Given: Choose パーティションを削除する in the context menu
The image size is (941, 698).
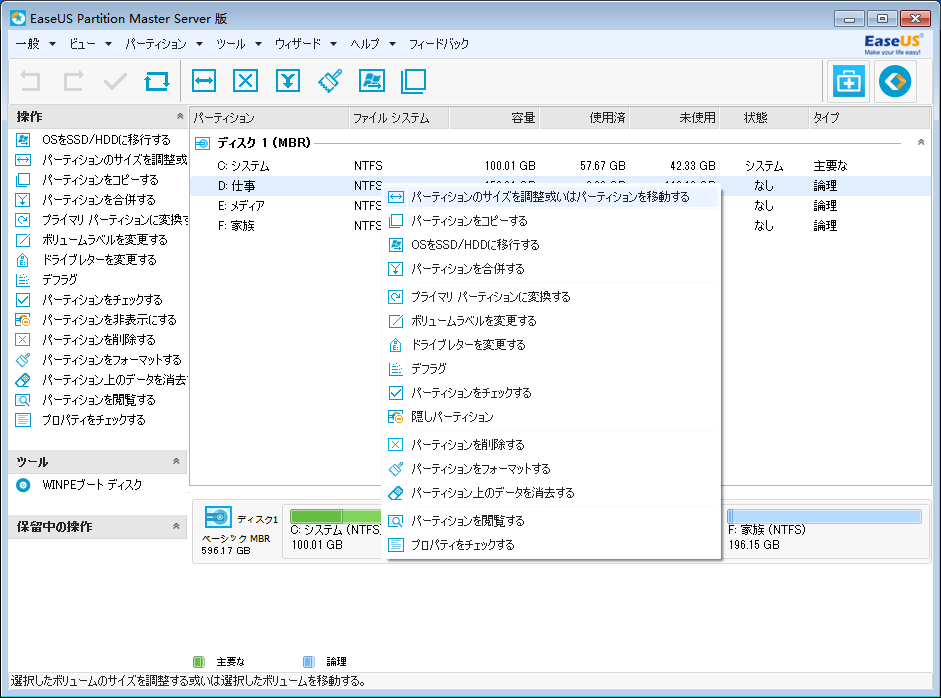Looking at the screenshot, I should click(x=551, y=445).
